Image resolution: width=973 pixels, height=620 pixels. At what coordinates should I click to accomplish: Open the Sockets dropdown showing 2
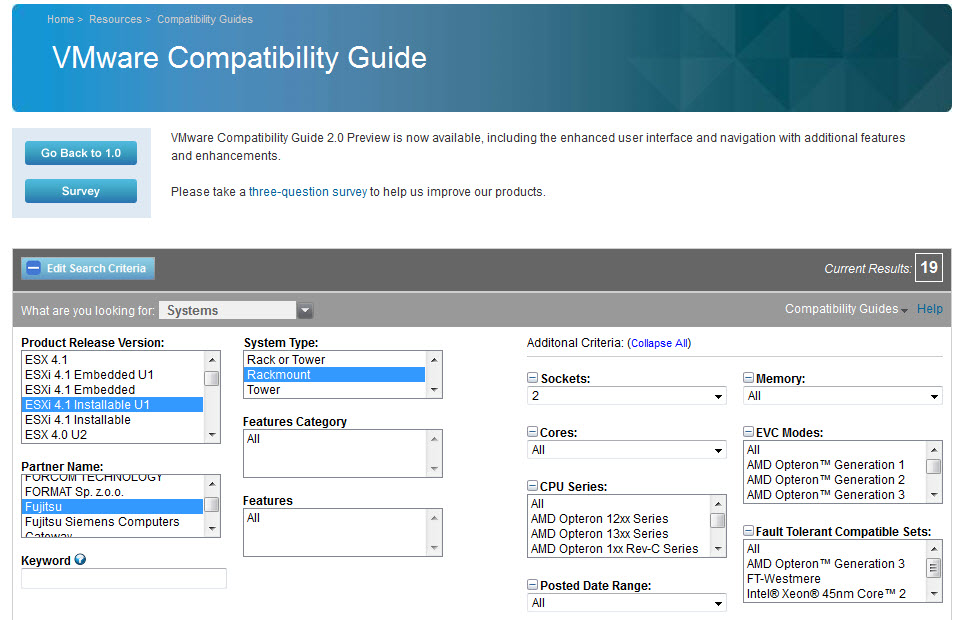point(627,396)
